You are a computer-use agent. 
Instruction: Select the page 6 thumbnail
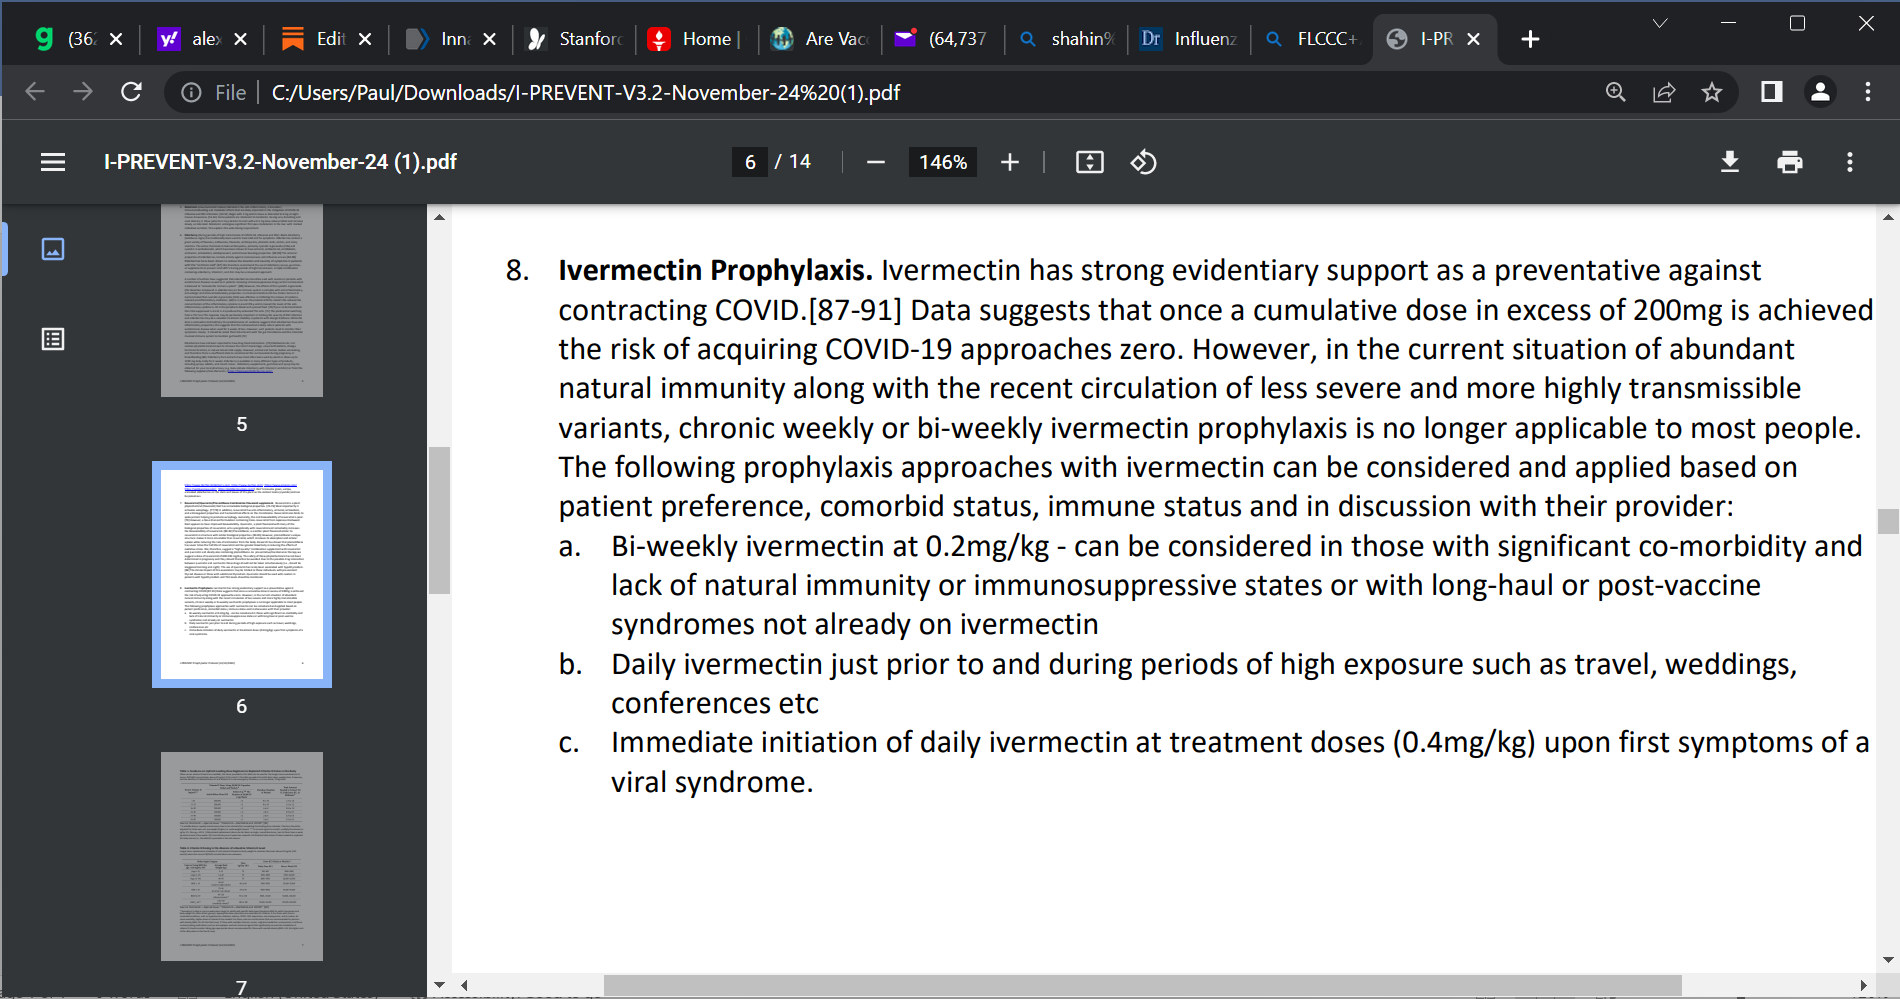point(242,574)
